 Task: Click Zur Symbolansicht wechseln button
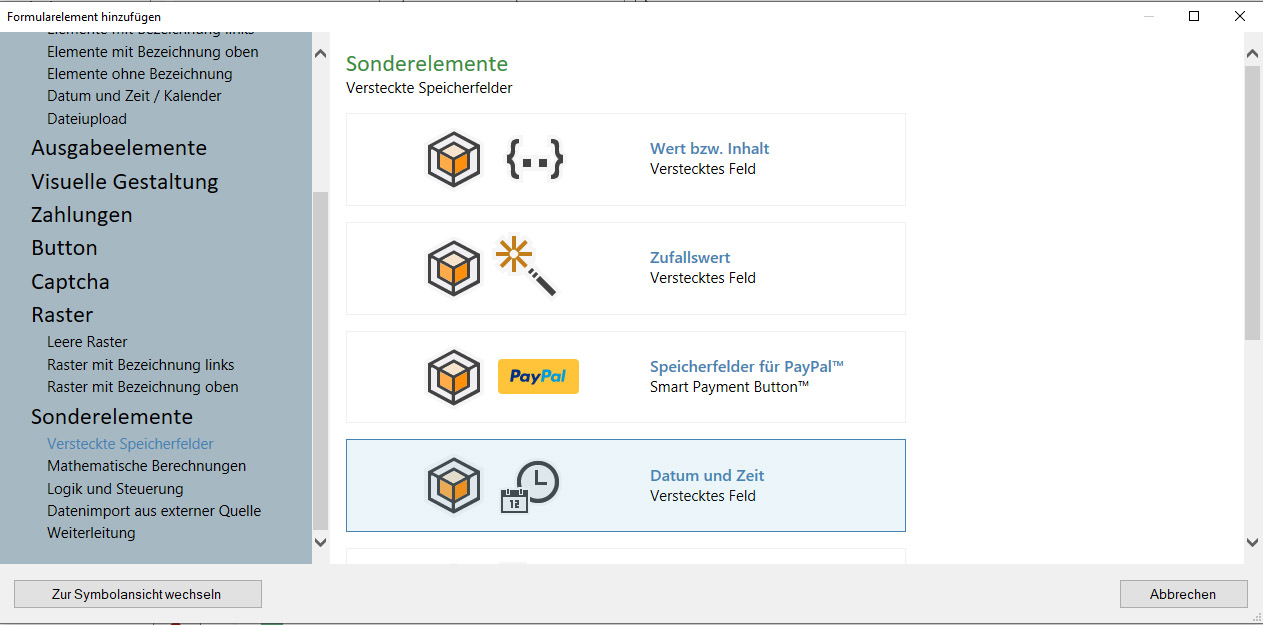[137, 594]
